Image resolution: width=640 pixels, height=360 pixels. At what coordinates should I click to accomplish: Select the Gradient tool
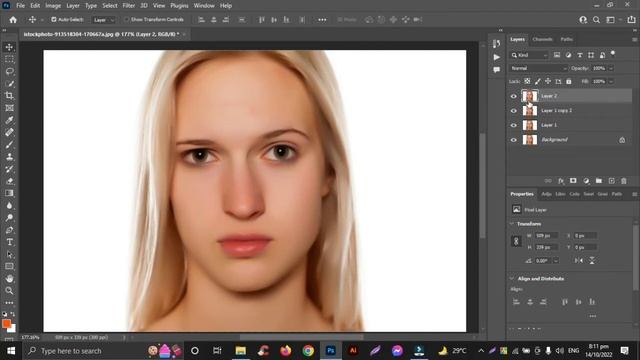(9, 193)
